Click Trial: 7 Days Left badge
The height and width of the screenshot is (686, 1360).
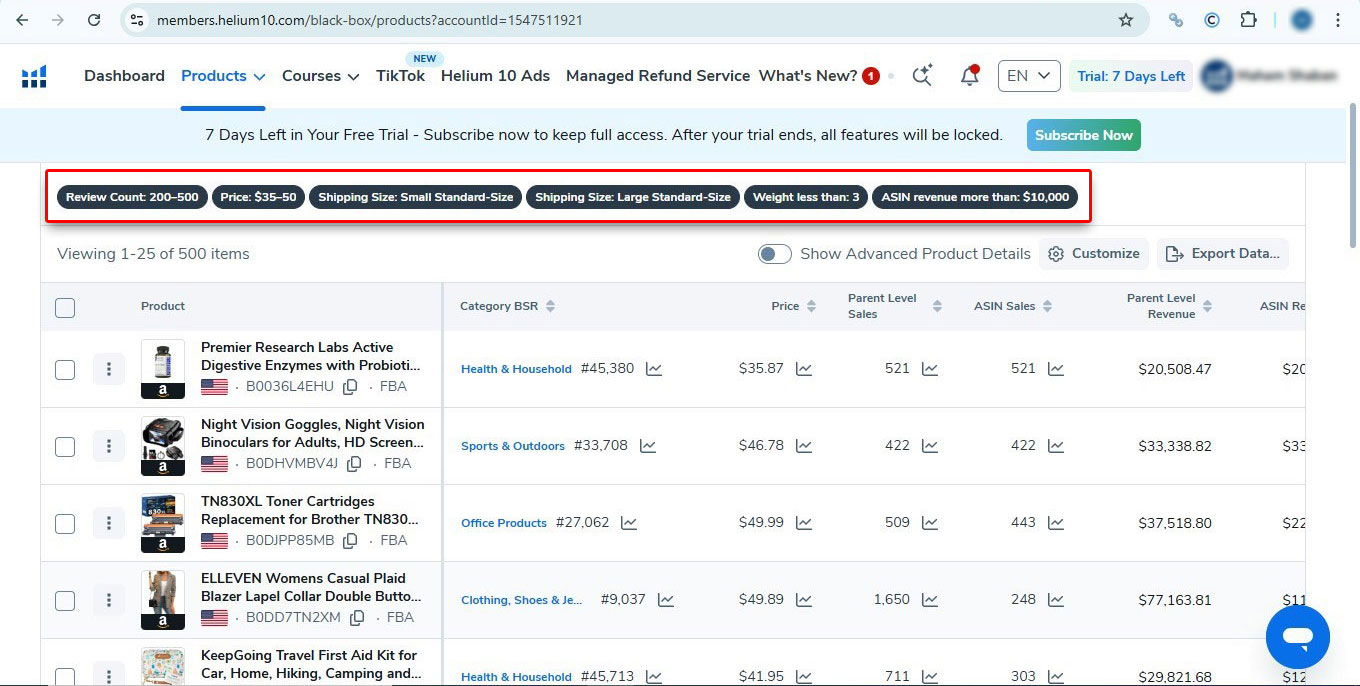[x=1131, y=76]
